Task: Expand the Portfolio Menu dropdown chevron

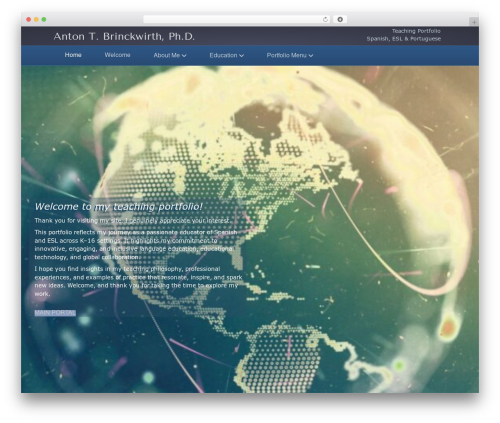Action: coord(311,56)
